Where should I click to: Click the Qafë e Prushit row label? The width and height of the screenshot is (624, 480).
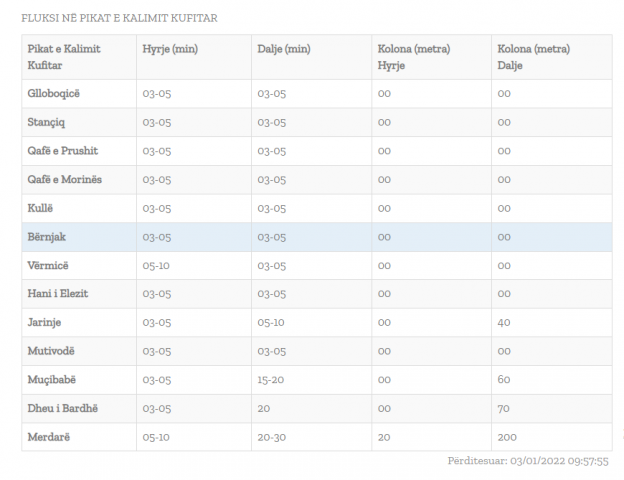[x=62, y=151]
